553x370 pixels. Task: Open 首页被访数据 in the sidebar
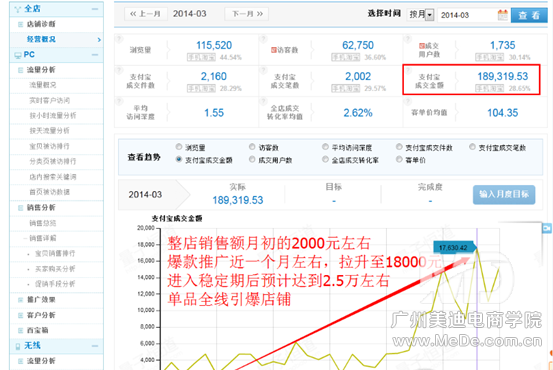tap(50, 192)
